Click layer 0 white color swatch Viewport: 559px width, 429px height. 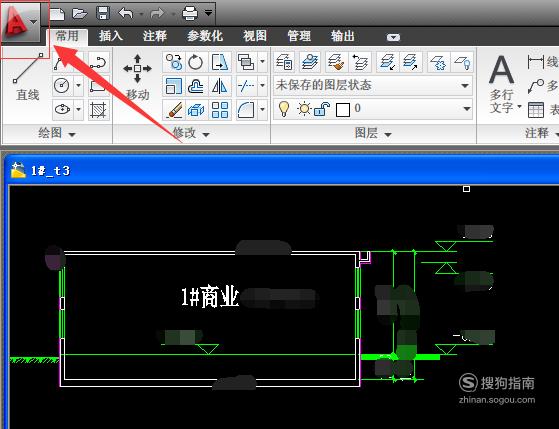click(343, 109)
